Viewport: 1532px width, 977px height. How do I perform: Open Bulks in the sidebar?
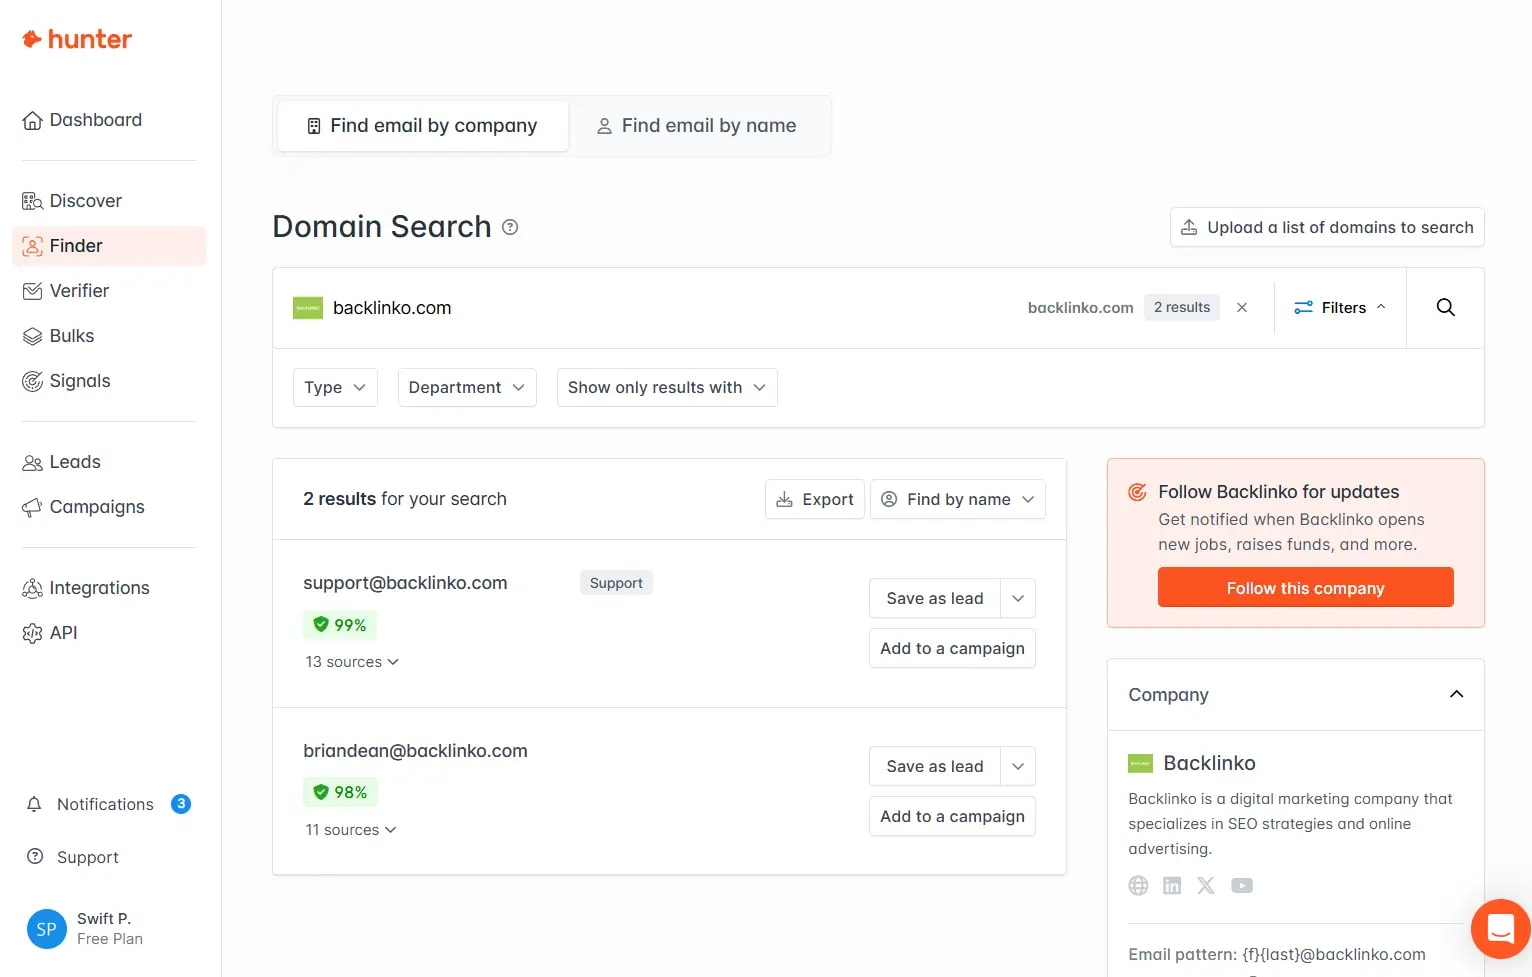(x=58, y=336)
